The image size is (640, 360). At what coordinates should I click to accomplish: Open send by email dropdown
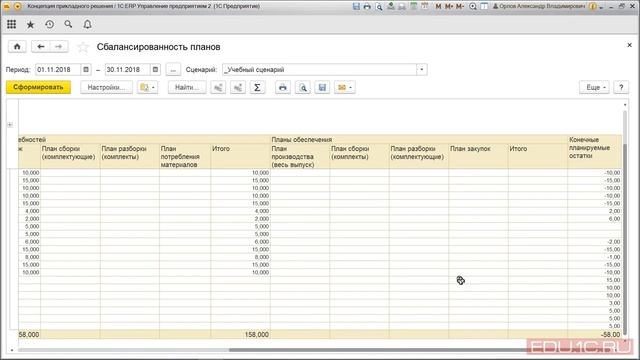344,87
